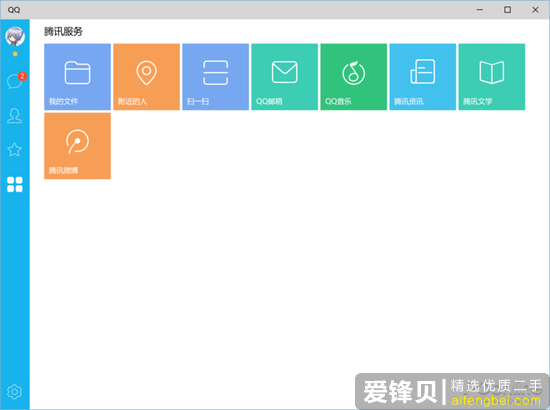Open messages with the 2 unread badge
This screenshot has height=410, width=550.
tap(15, 81)
